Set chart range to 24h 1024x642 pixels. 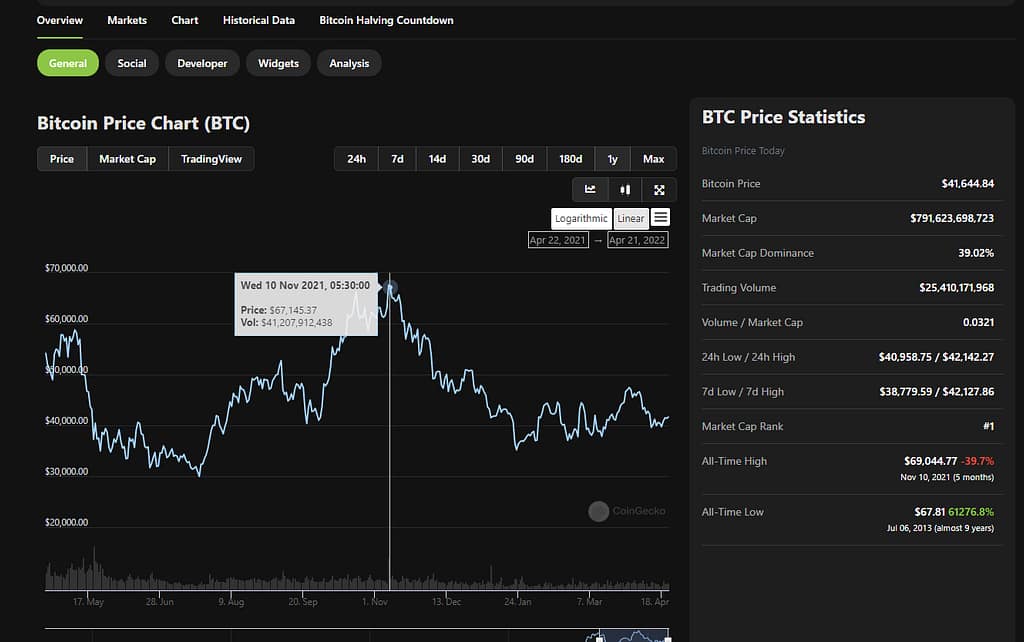click(x=356, y=159)
